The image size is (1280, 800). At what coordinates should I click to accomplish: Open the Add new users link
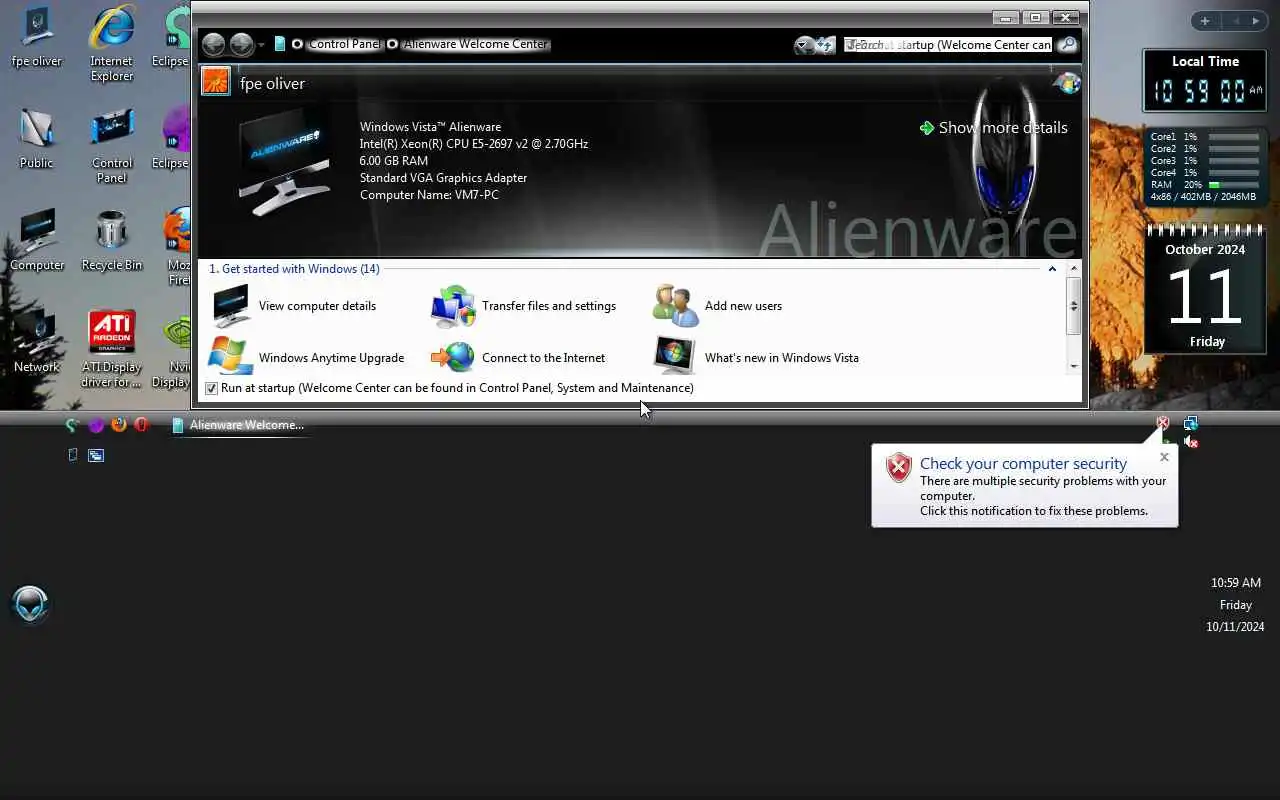click(743, 306)
